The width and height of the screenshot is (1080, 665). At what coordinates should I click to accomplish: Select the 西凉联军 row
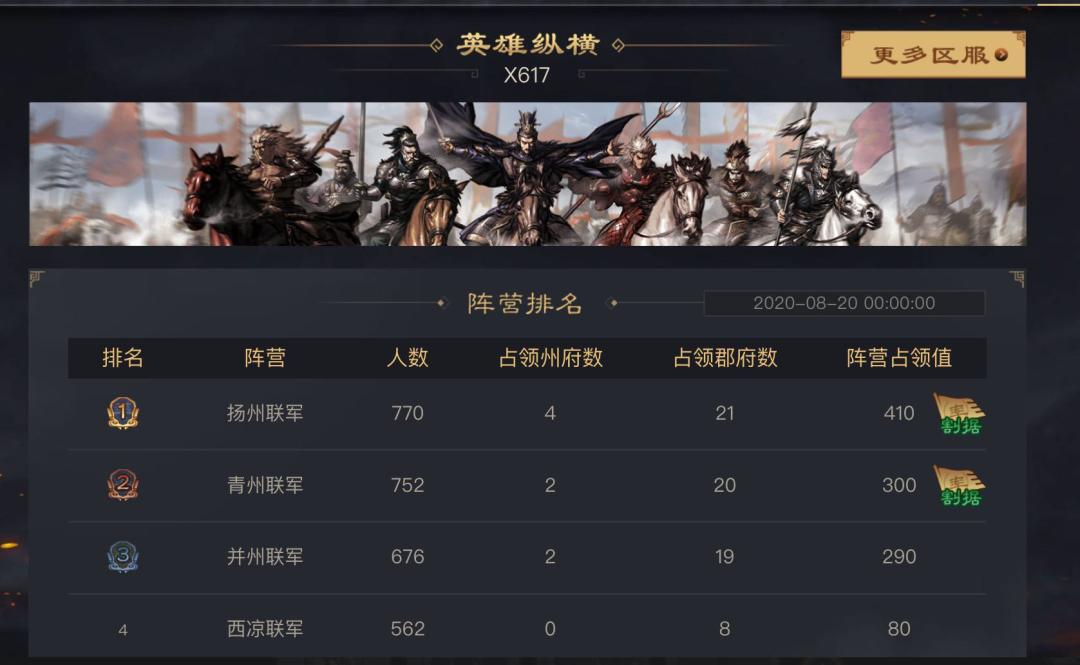point(527,628)
